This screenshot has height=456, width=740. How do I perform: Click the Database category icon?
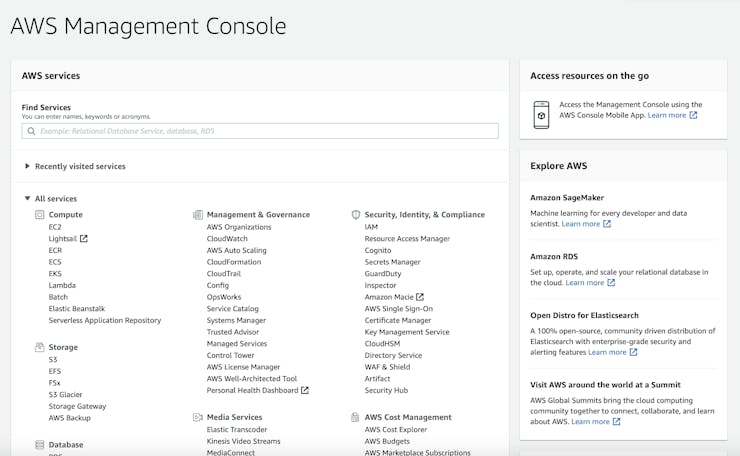click(x=40, y=445)
